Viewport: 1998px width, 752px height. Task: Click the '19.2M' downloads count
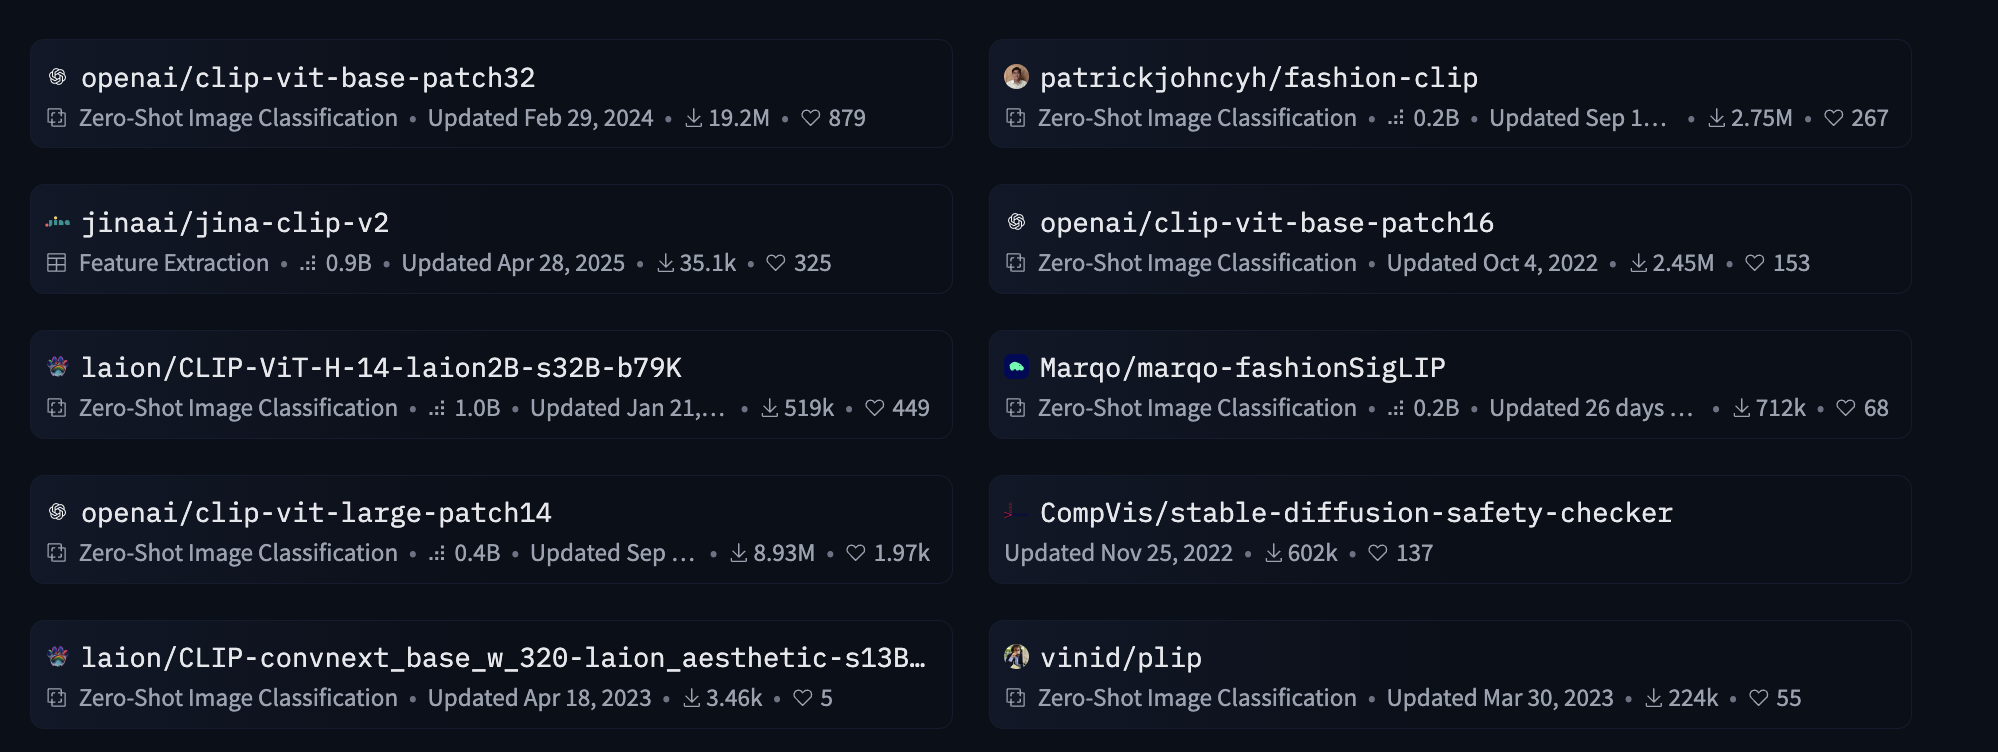pyautogui.click(x=739, y=118)
